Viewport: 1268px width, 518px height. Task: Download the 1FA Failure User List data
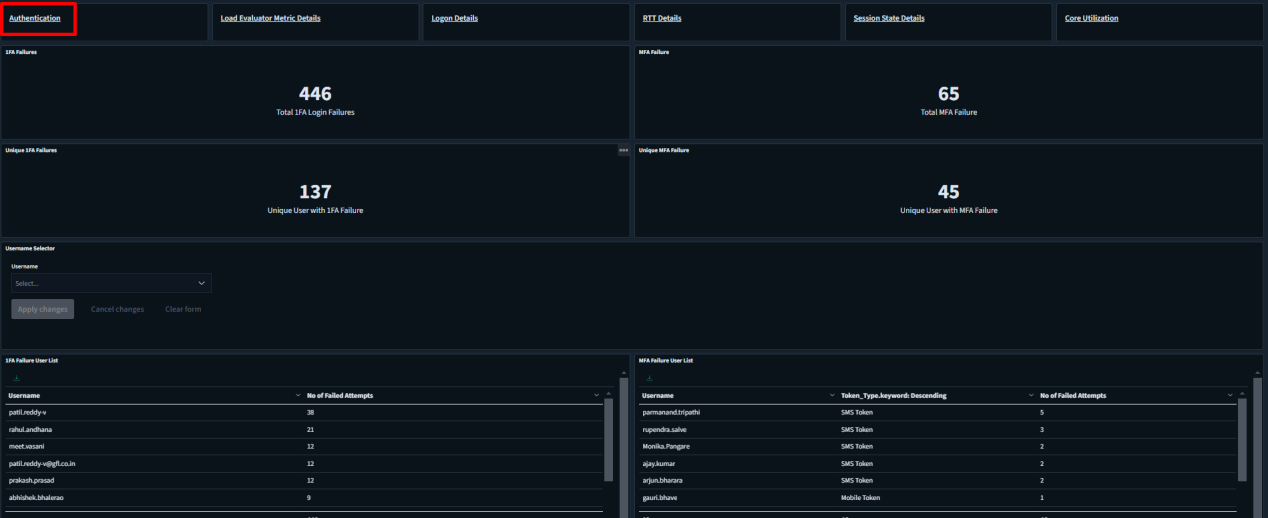(x=16, y=378)
